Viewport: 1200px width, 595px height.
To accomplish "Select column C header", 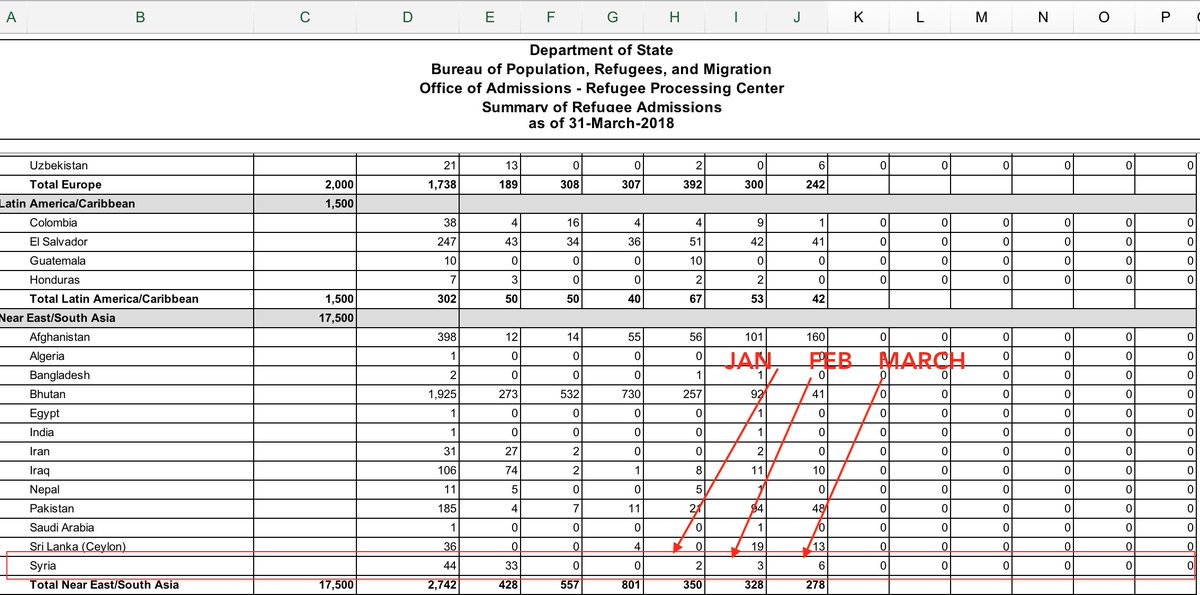I will [305, 16].
